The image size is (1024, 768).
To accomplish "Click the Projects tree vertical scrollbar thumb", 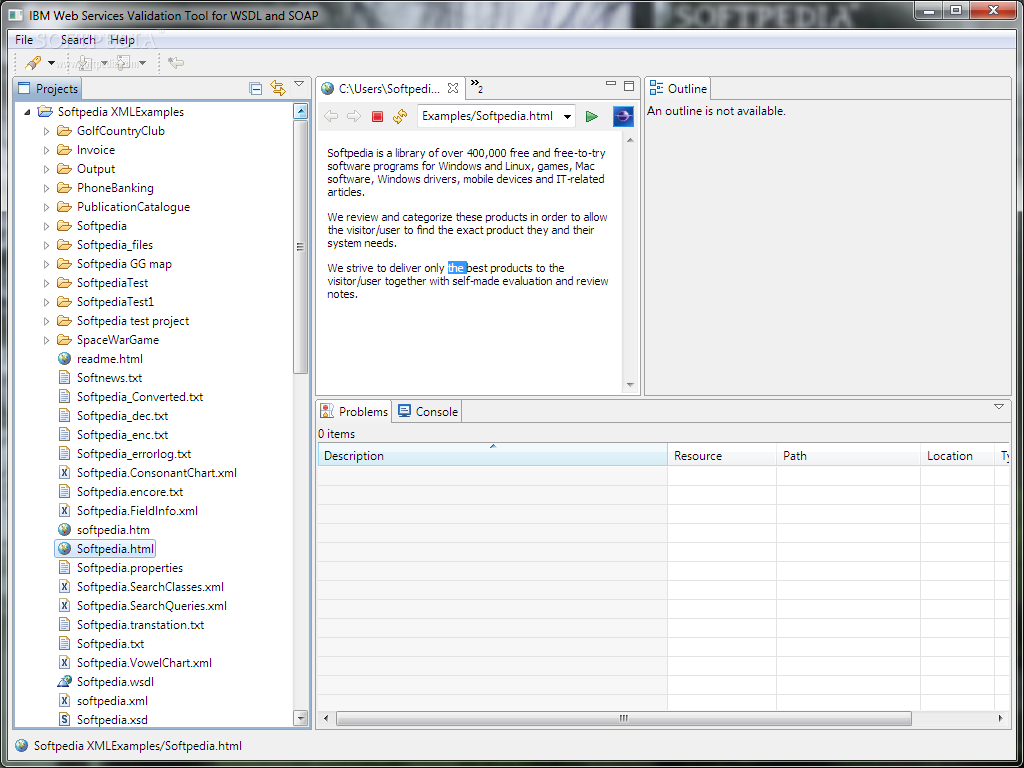I will (300, 247).
